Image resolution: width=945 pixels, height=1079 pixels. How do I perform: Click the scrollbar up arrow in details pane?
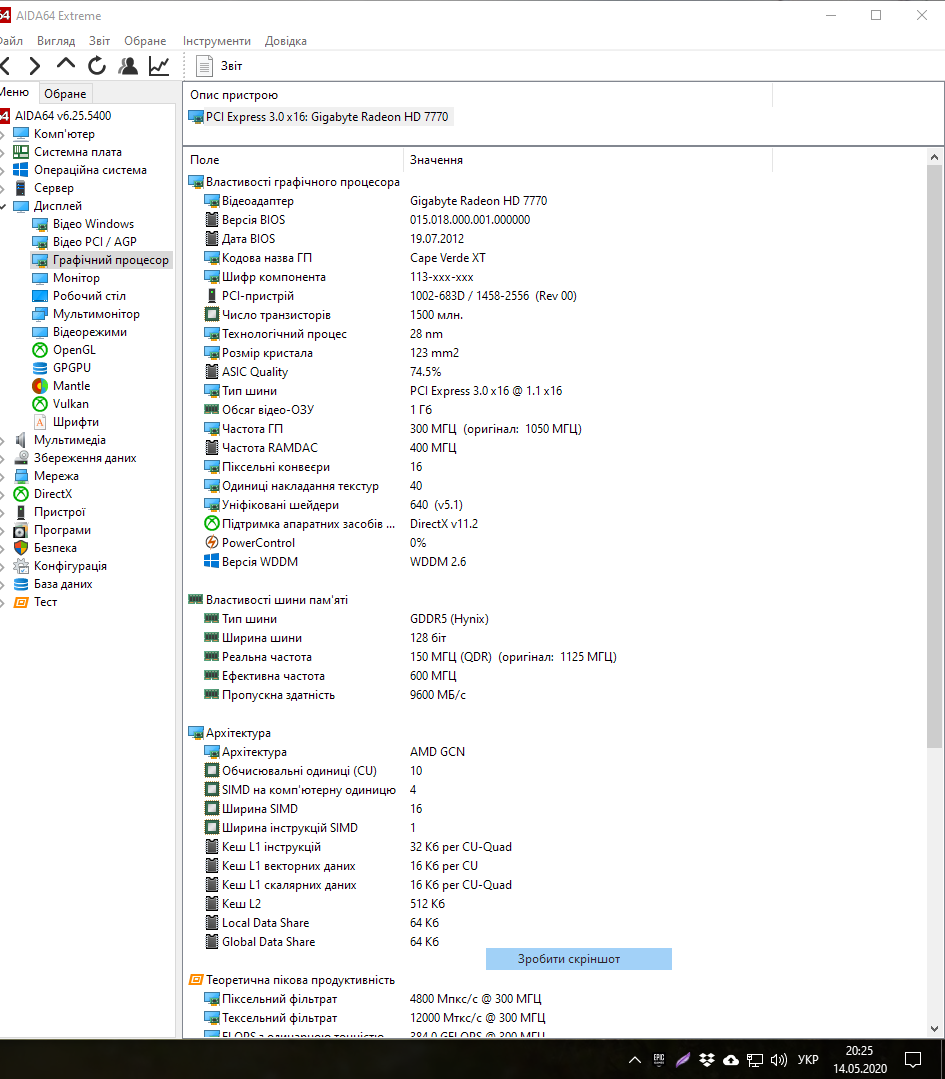[x=934, y=157]
